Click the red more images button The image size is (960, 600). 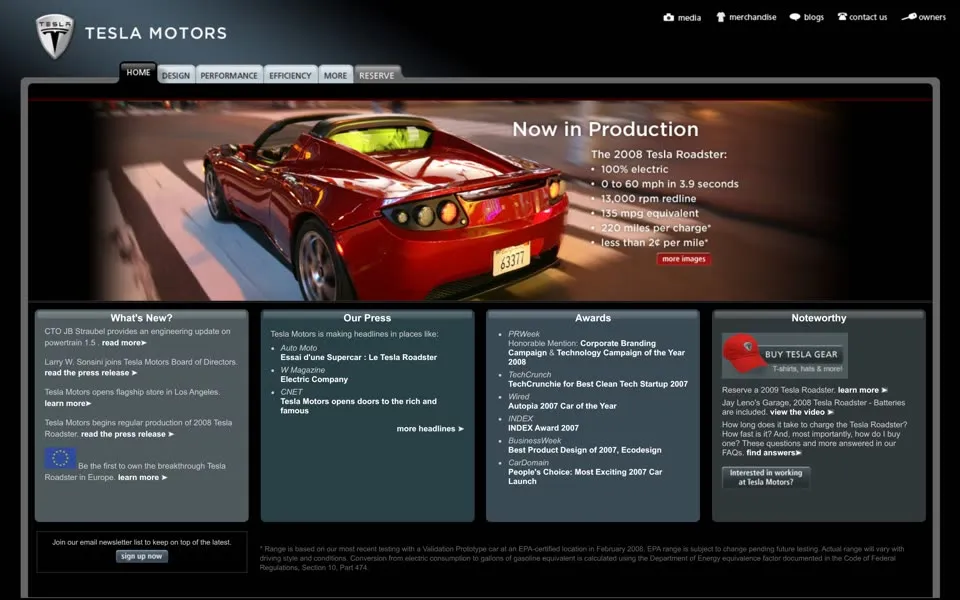pyautogui.click(x=684, y=259)
